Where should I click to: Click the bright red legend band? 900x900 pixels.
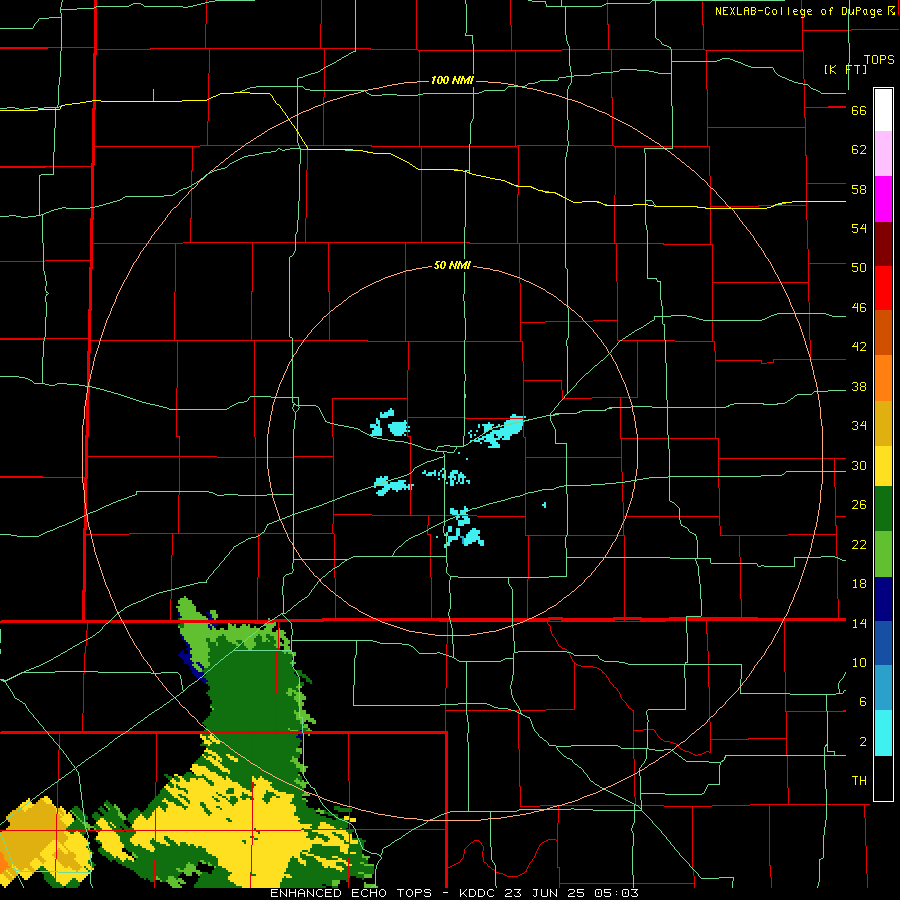(x=883, y=288)
